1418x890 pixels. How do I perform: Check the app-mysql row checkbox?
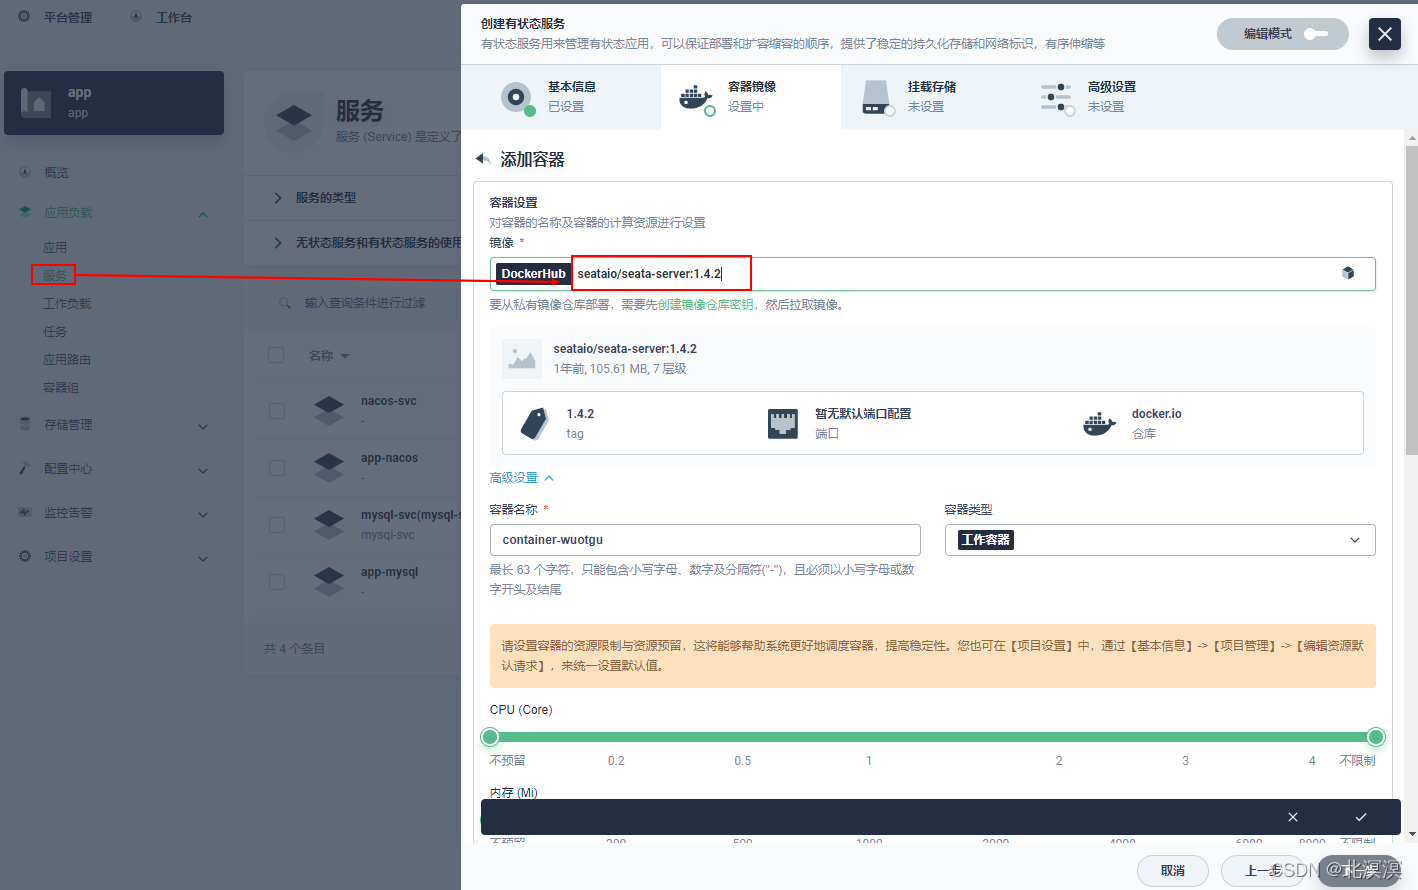(x=277, y=582)
